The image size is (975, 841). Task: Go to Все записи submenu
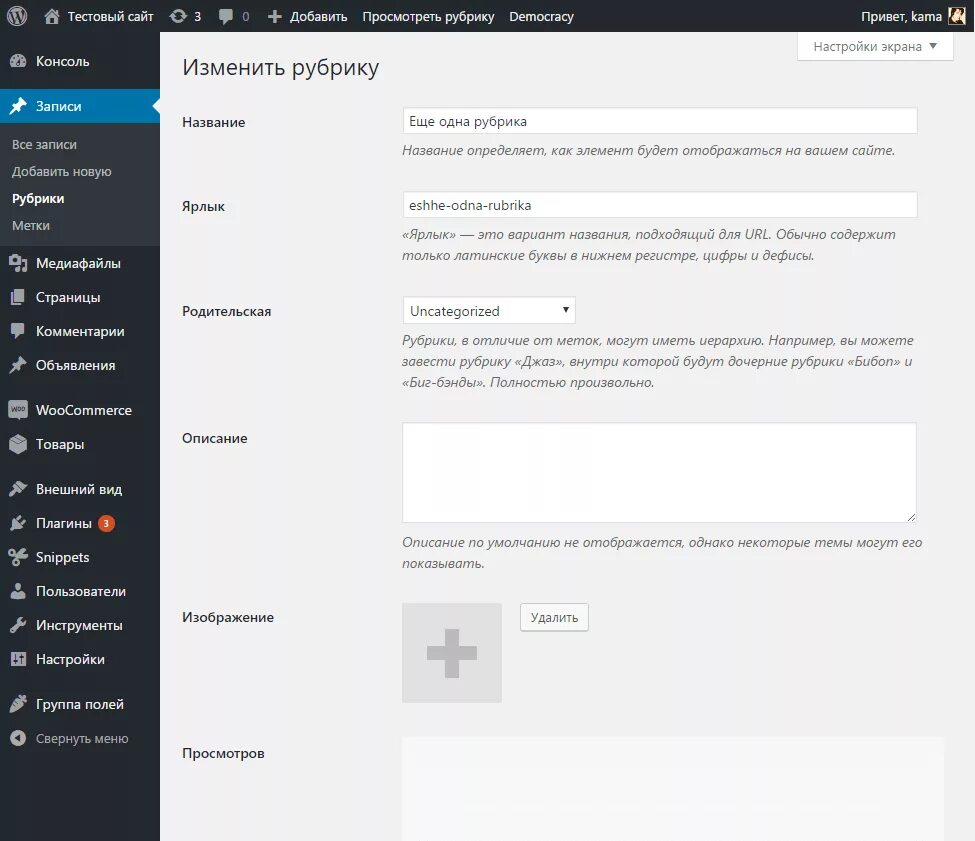(44, 144)
